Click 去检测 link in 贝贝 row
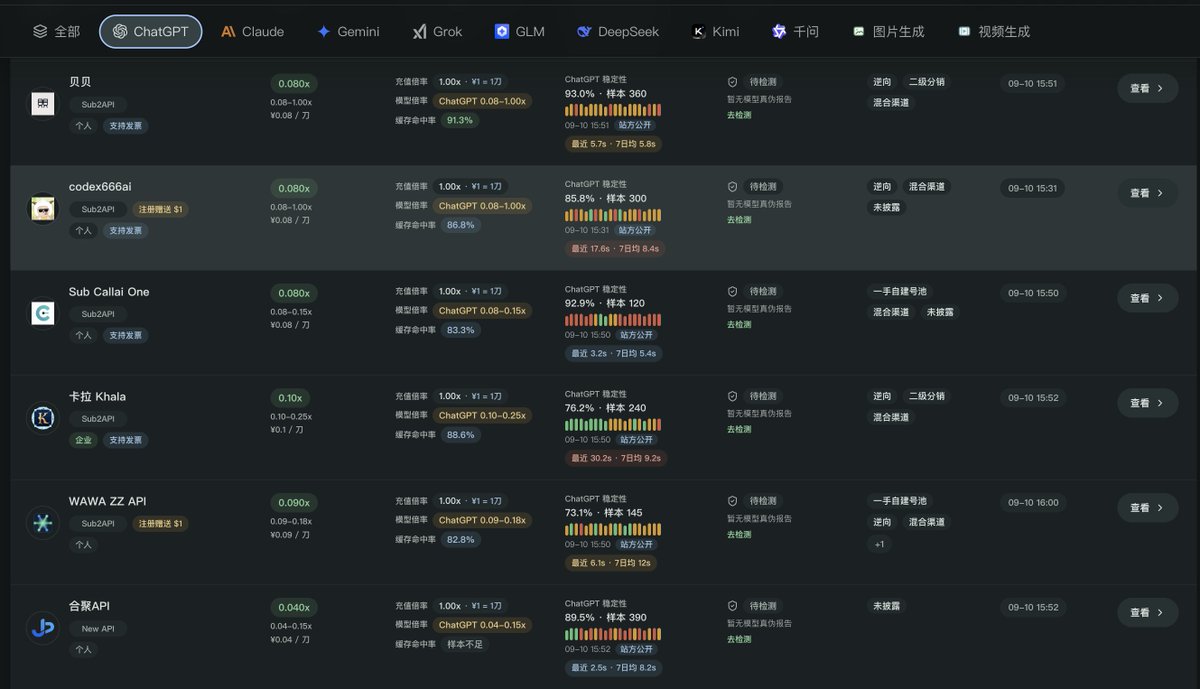The height and width of the screenshot is (689, 1200). pos(739,115)
